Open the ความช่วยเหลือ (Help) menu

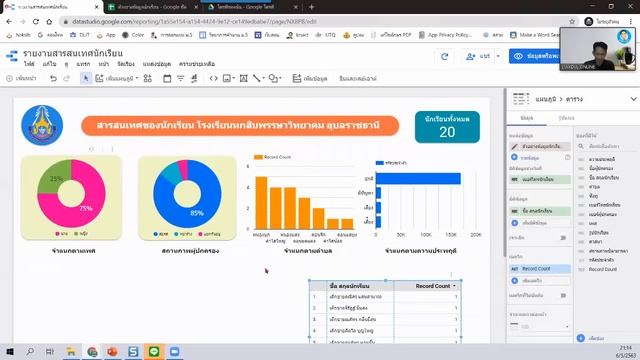coord(197,64)
